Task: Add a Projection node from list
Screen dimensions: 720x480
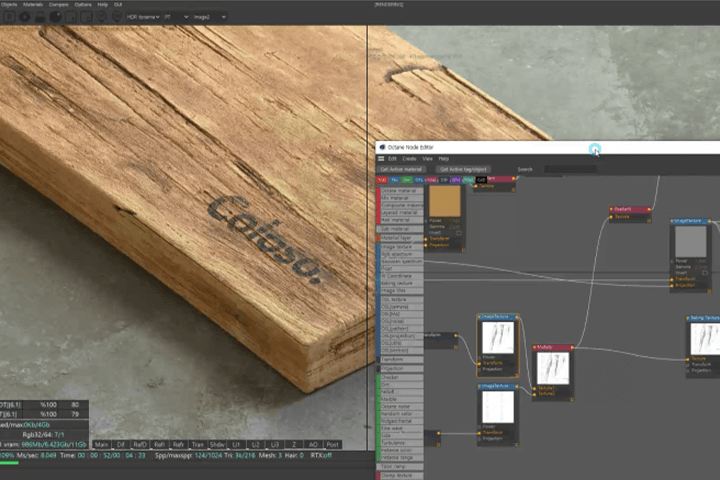Action: click(400, 368)
